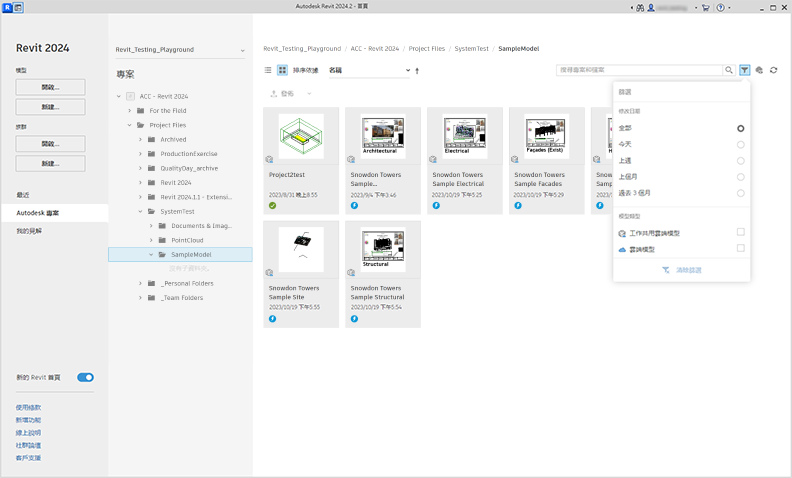Screen dimensions: 792x478
Task: Switch to list view icon
Action: click(x=268, y=70)
